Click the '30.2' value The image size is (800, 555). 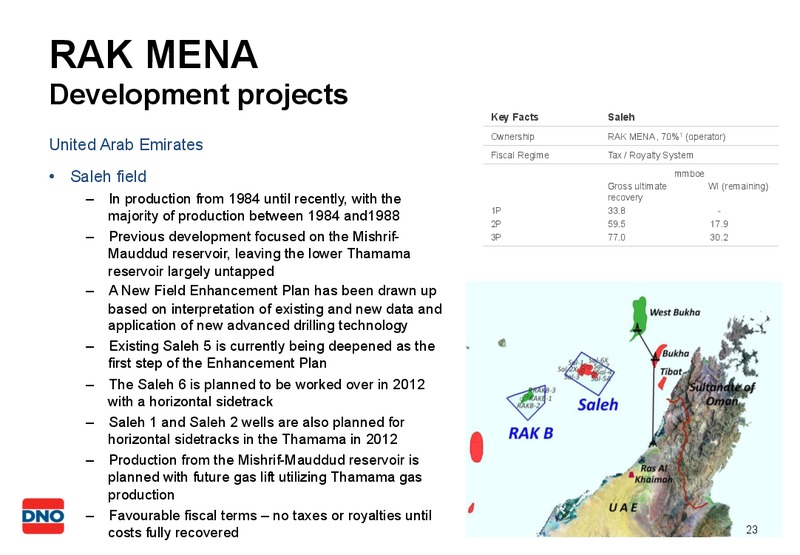[x=719, y=237]
